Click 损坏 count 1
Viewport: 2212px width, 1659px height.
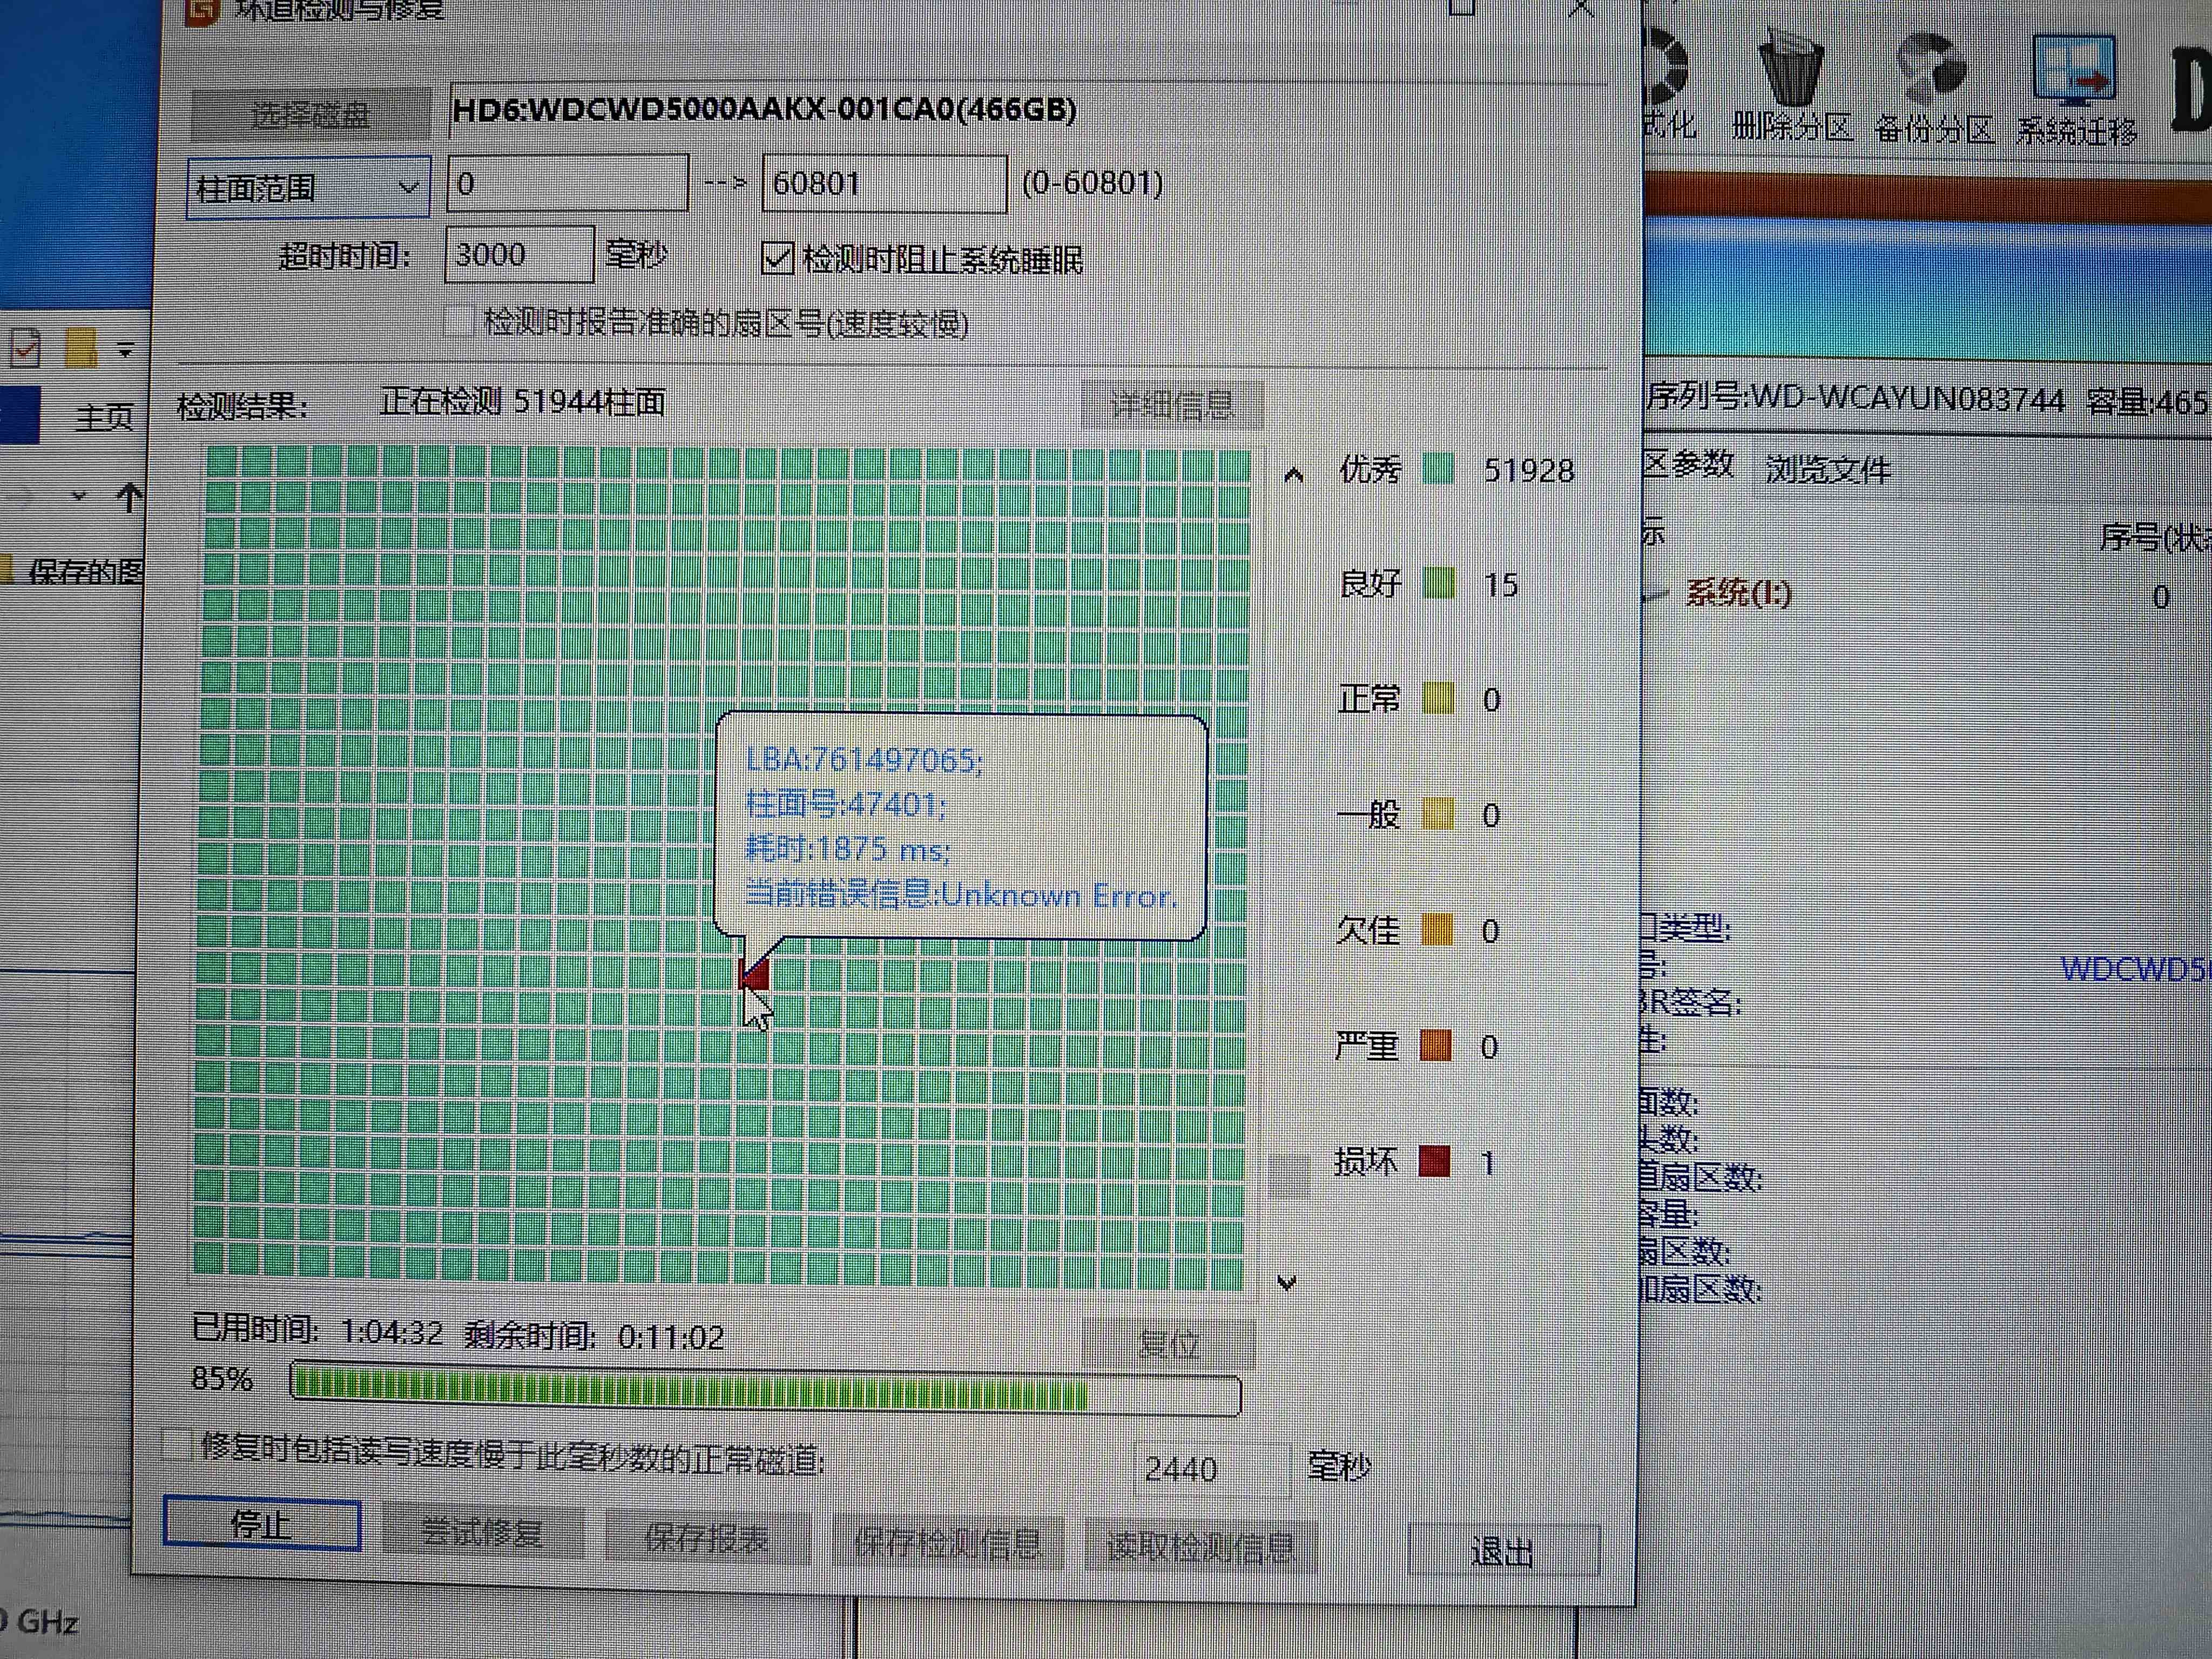click(1487, 1162)
